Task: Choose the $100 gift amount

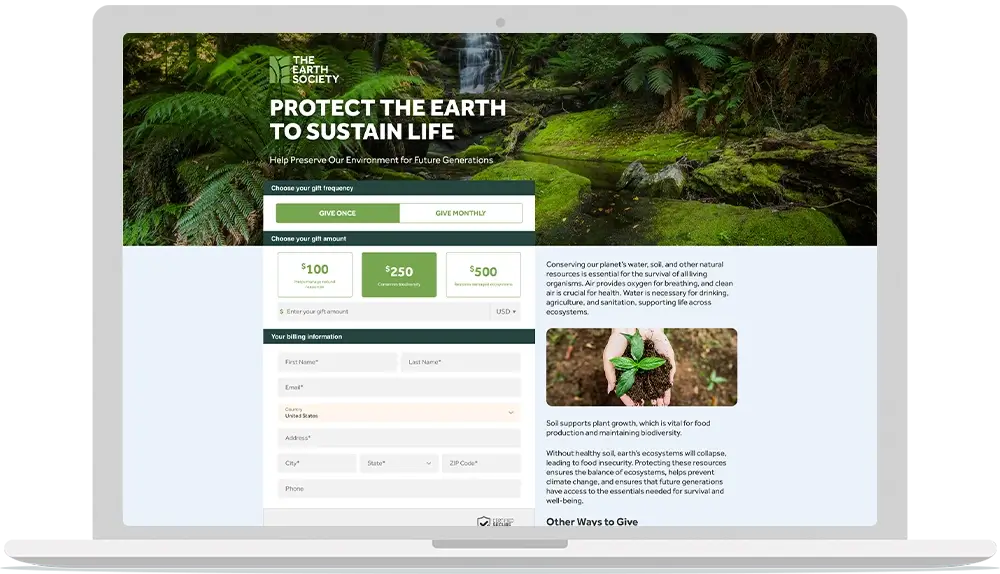Action: coord(315,274)
